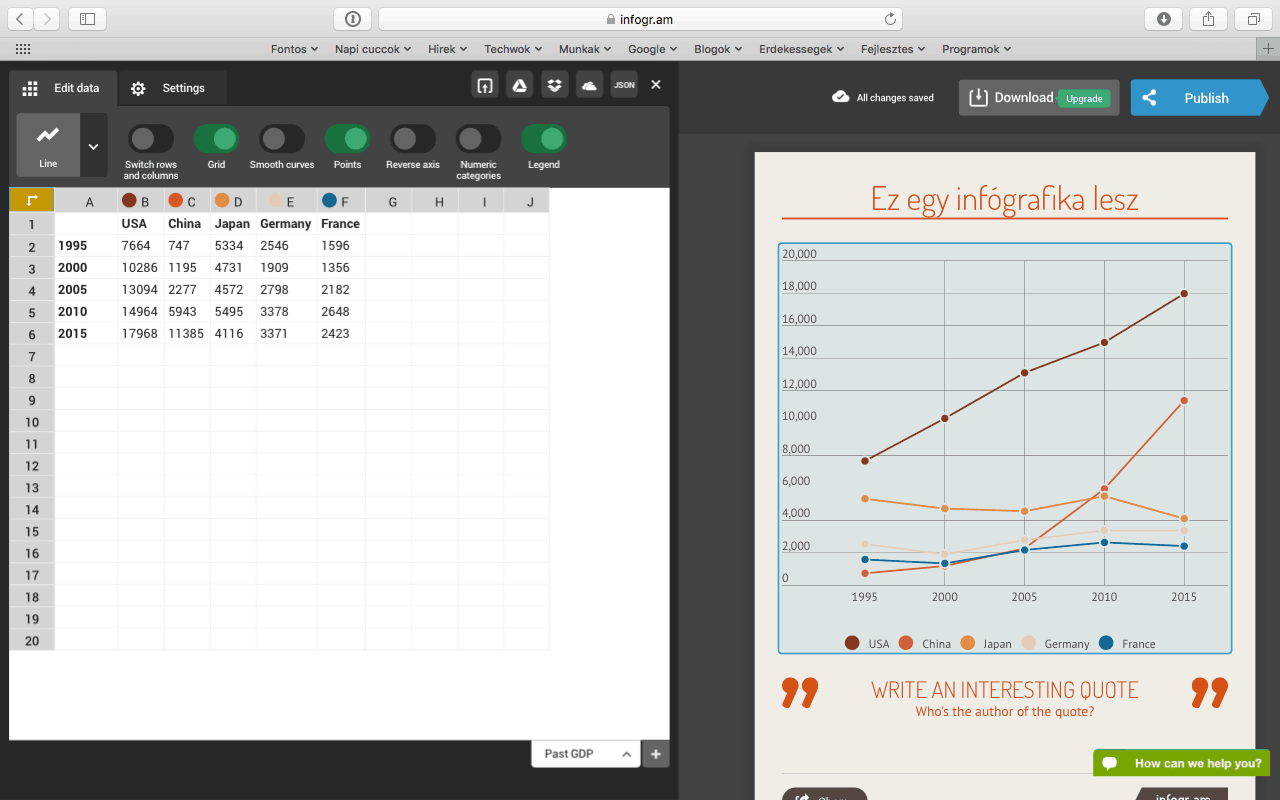Image resolution: width=1280 pixels, height=800 pixels.
Task: Expand the chart type dropdown arrow
Action: 94,145
